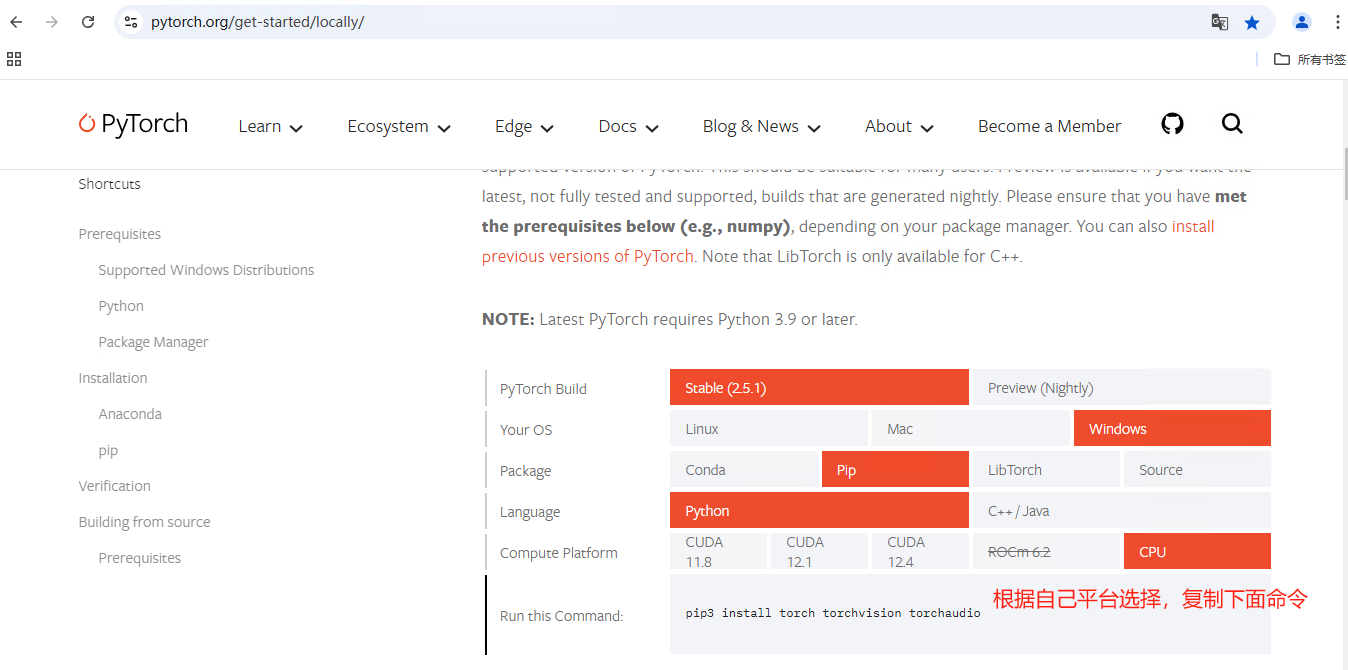The width and height of the screenshot is (1348, 670).
Task: Reload the page with refresh icon
Action: click(x=88, y=22)
